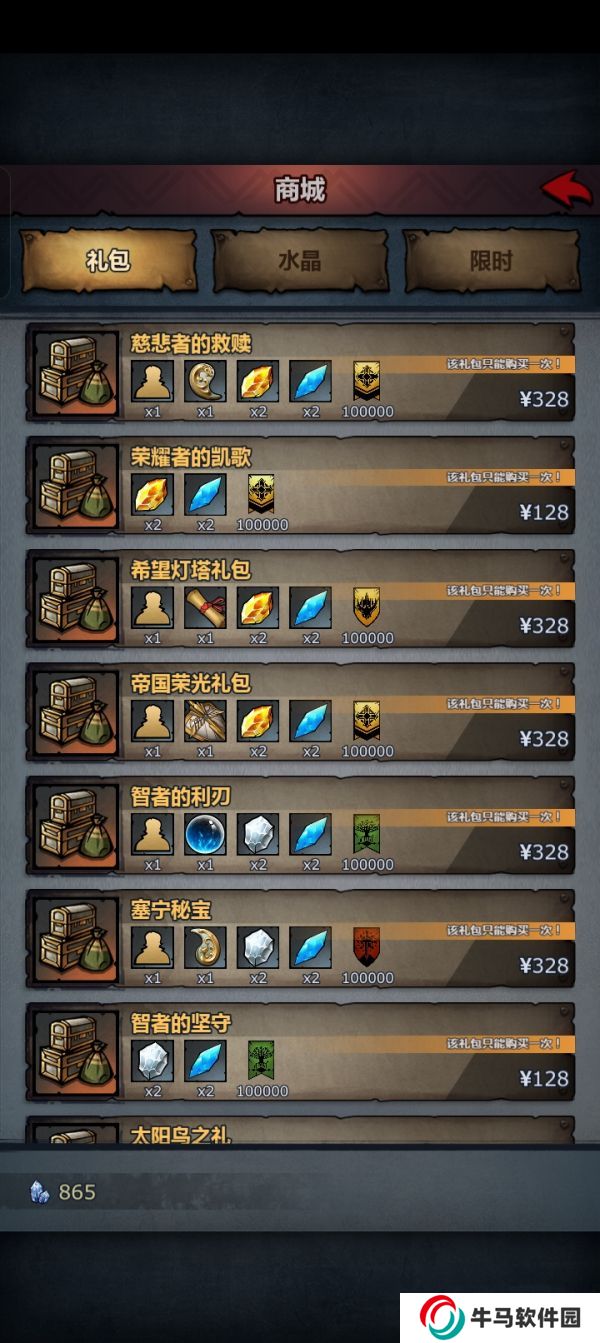Tap the red back arrow

click(x=566, y=188)
